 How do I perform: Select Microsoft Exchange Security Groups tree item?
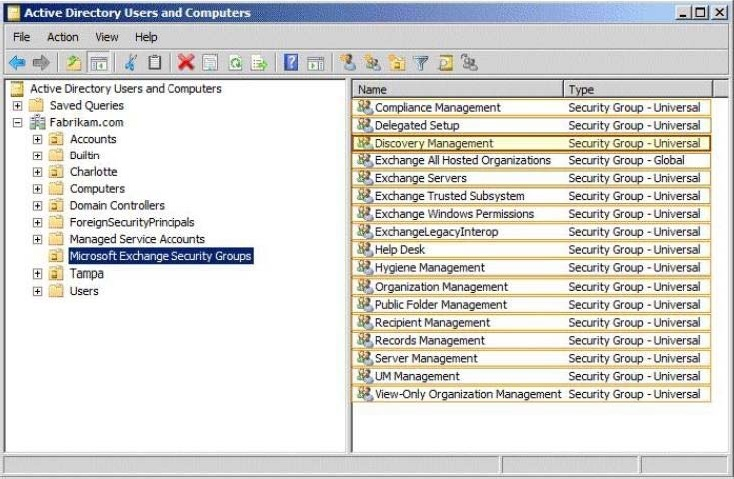click(161, 256)
